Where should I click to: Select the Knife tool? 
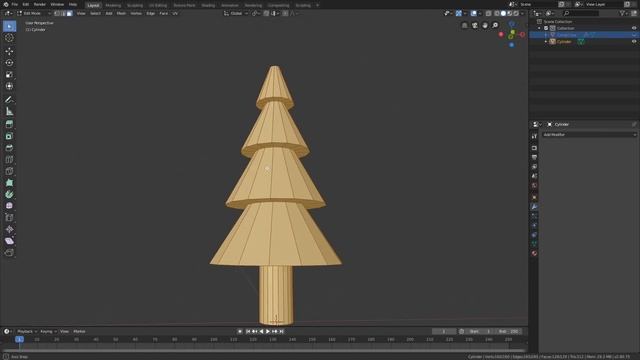click(9, 171)
